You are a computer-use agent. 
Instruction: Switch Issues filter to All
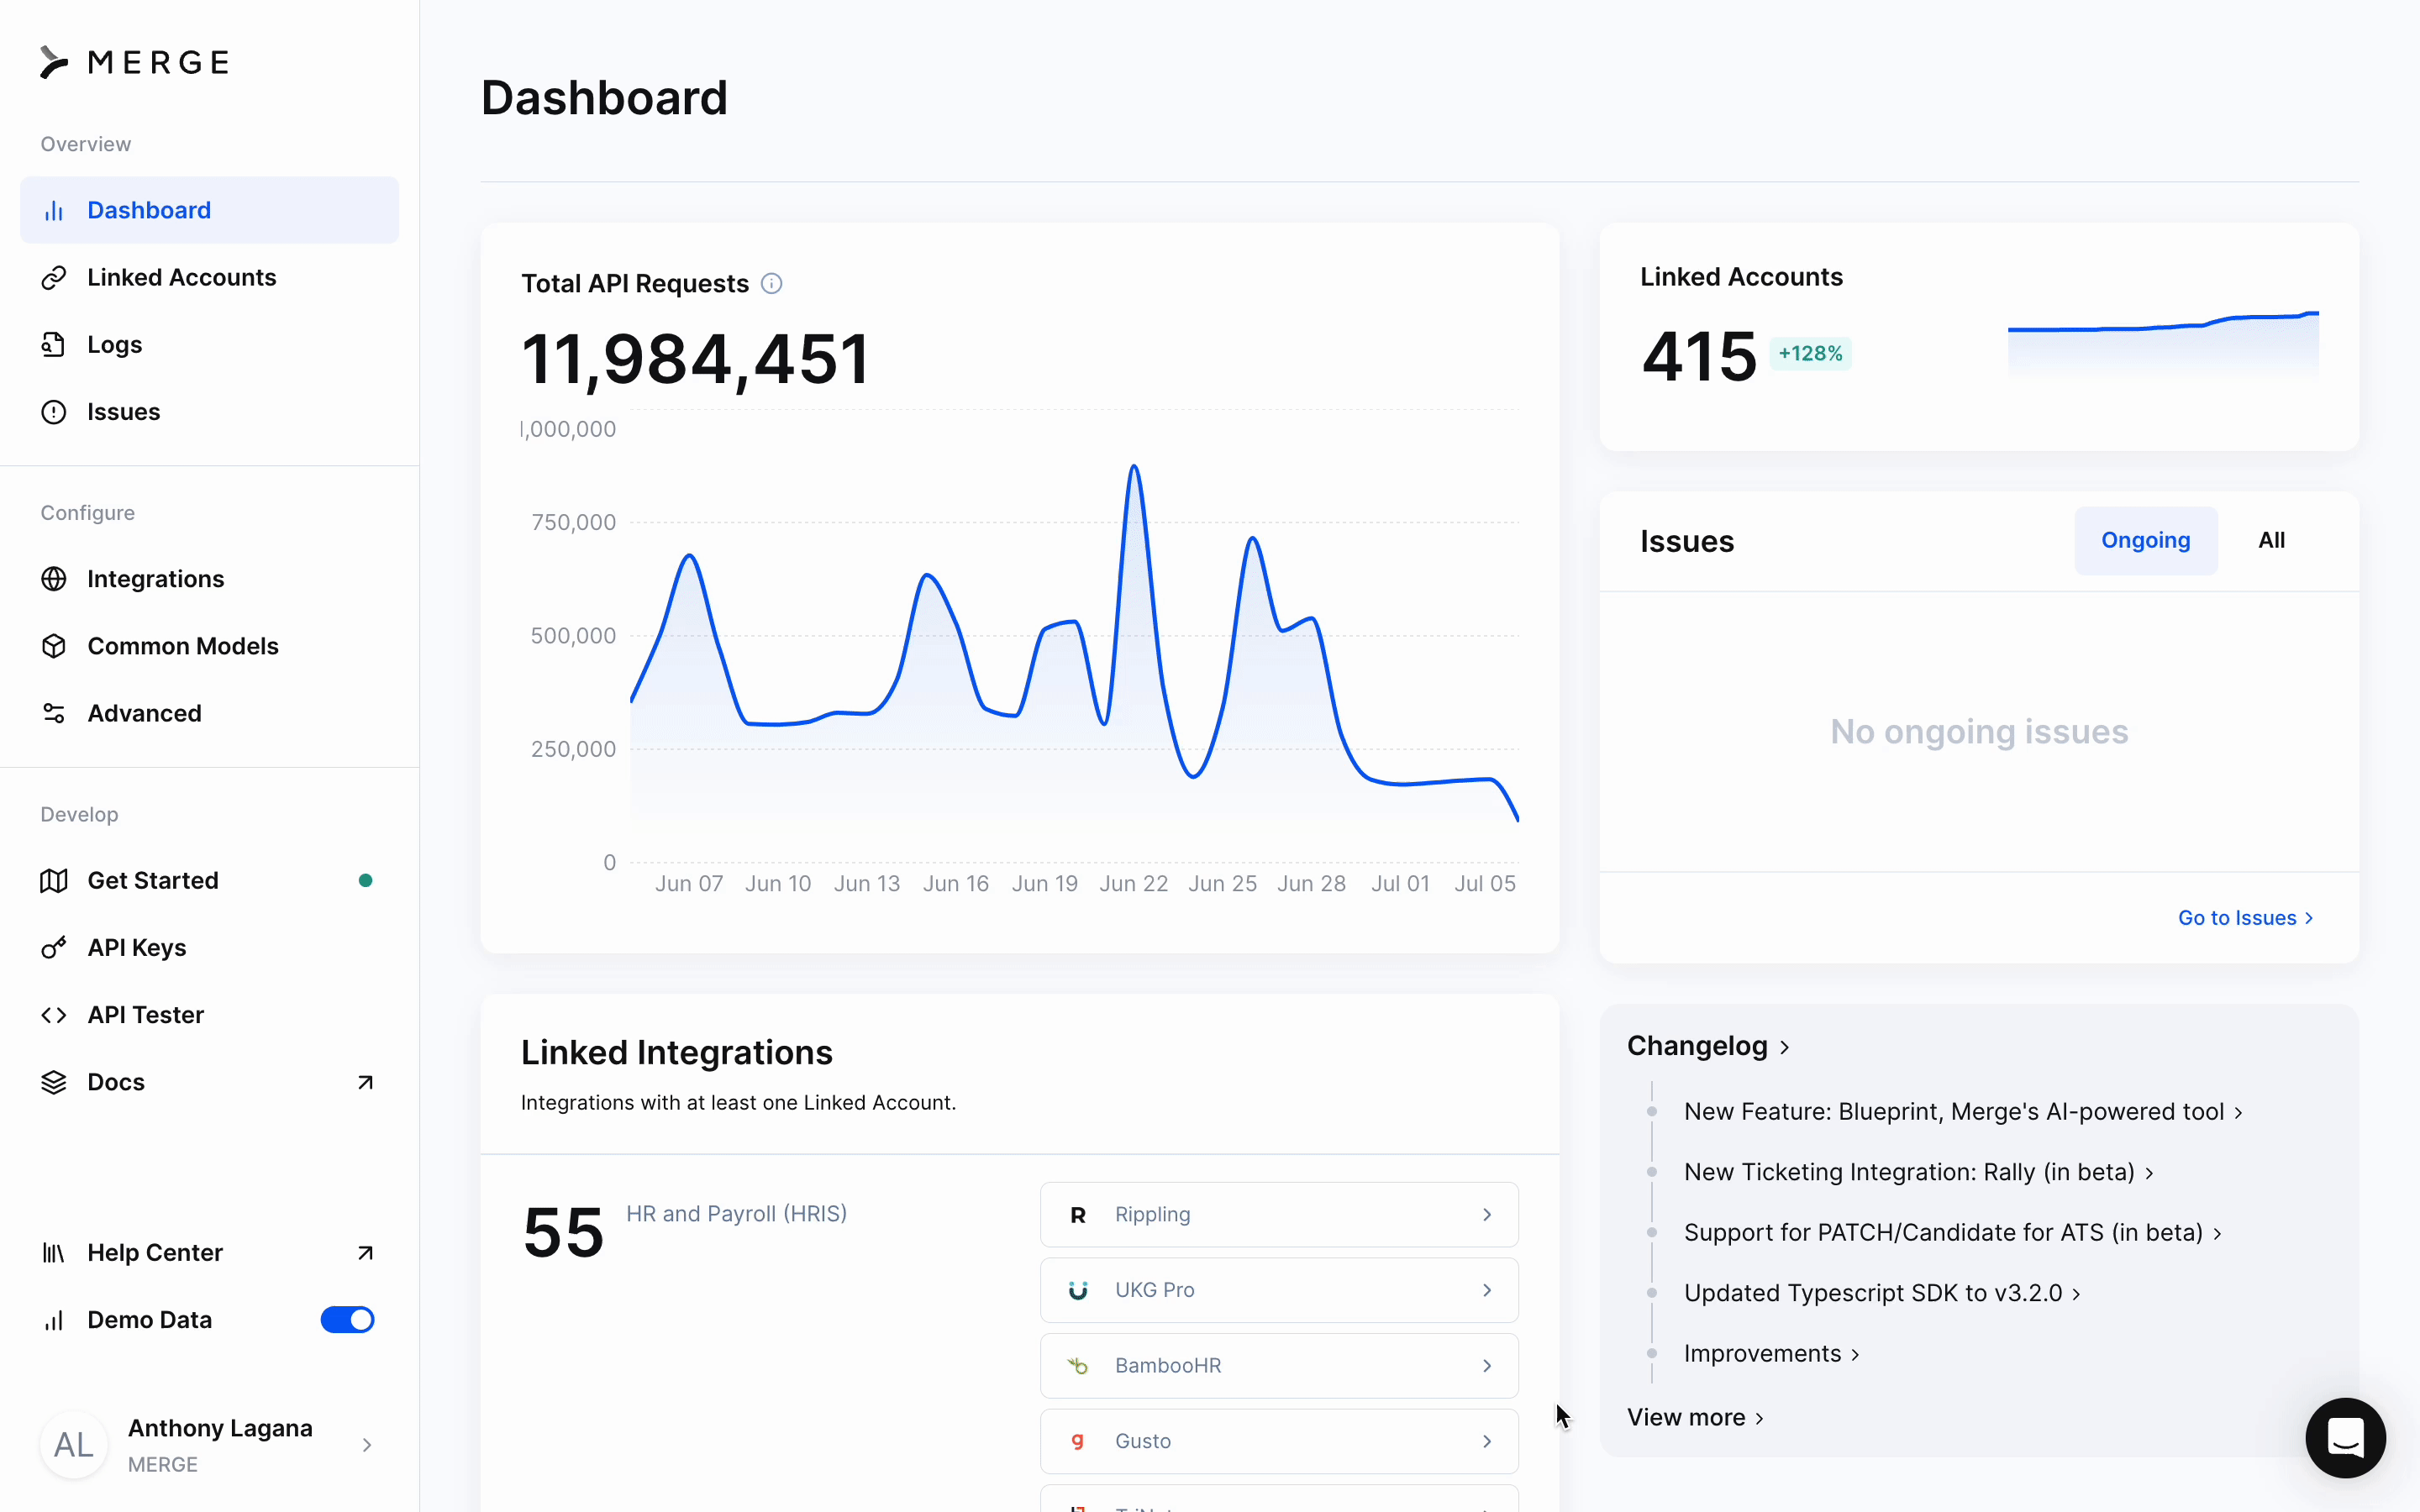coord(2271,540)
